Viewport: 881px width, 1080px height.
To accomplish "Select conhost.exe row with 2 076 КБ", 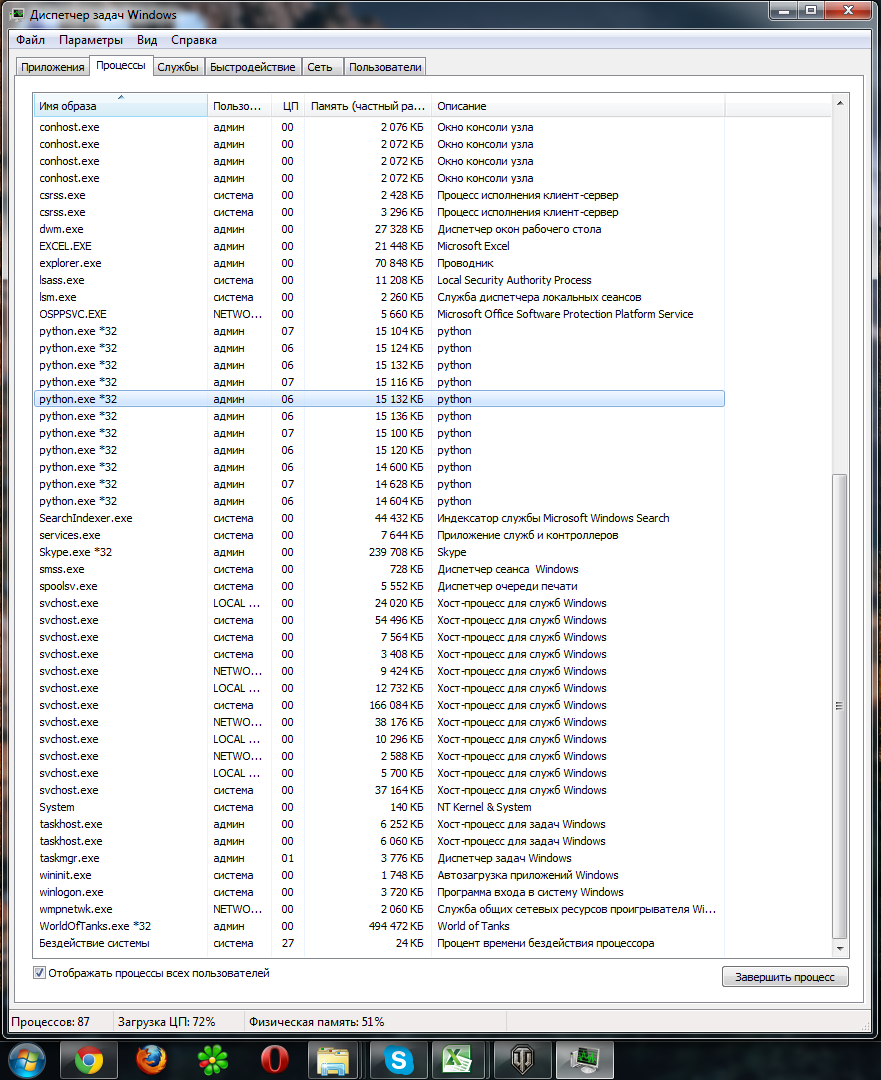I will point(379,127).
